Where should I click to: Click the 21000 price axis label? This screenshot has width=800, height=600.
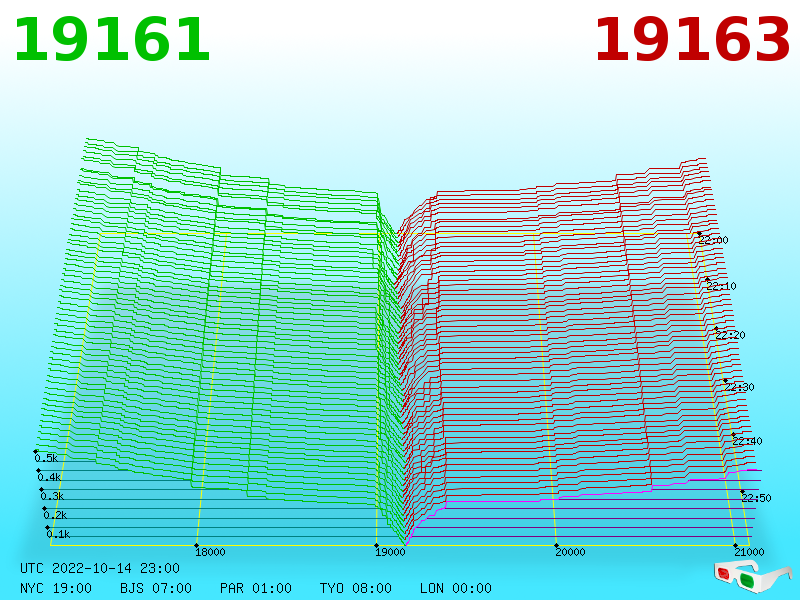[749, 552]
